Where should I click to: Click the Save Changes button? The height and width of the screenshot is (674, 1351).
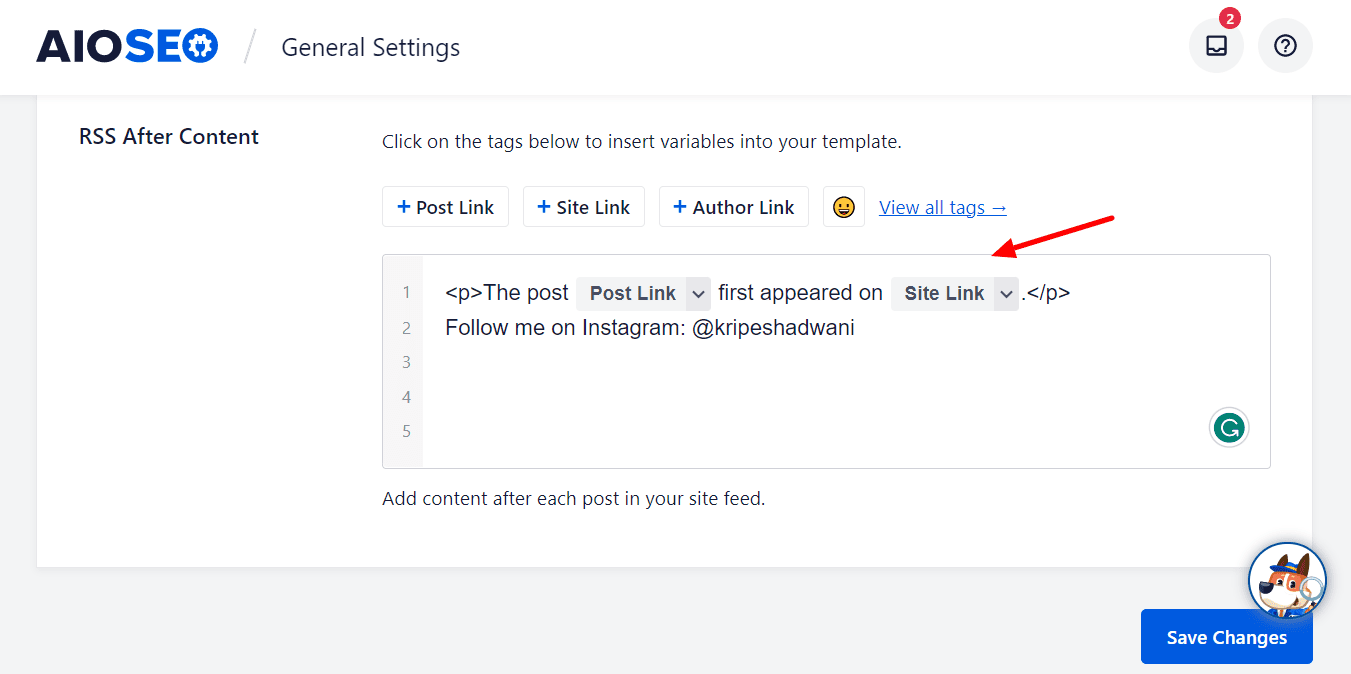[x=1226, y=637]
